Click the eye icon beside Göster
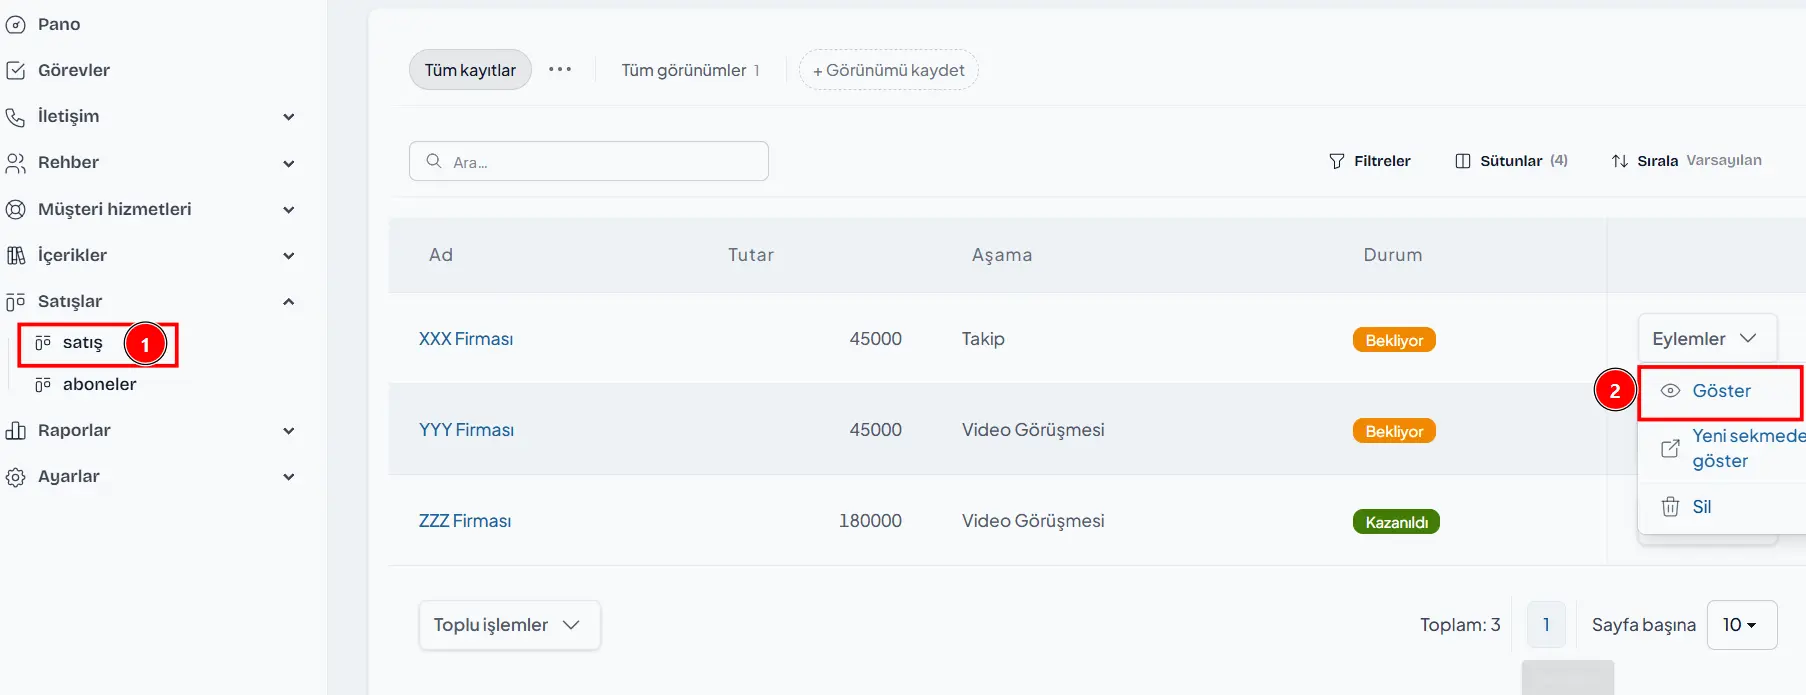 (1670, 391)
